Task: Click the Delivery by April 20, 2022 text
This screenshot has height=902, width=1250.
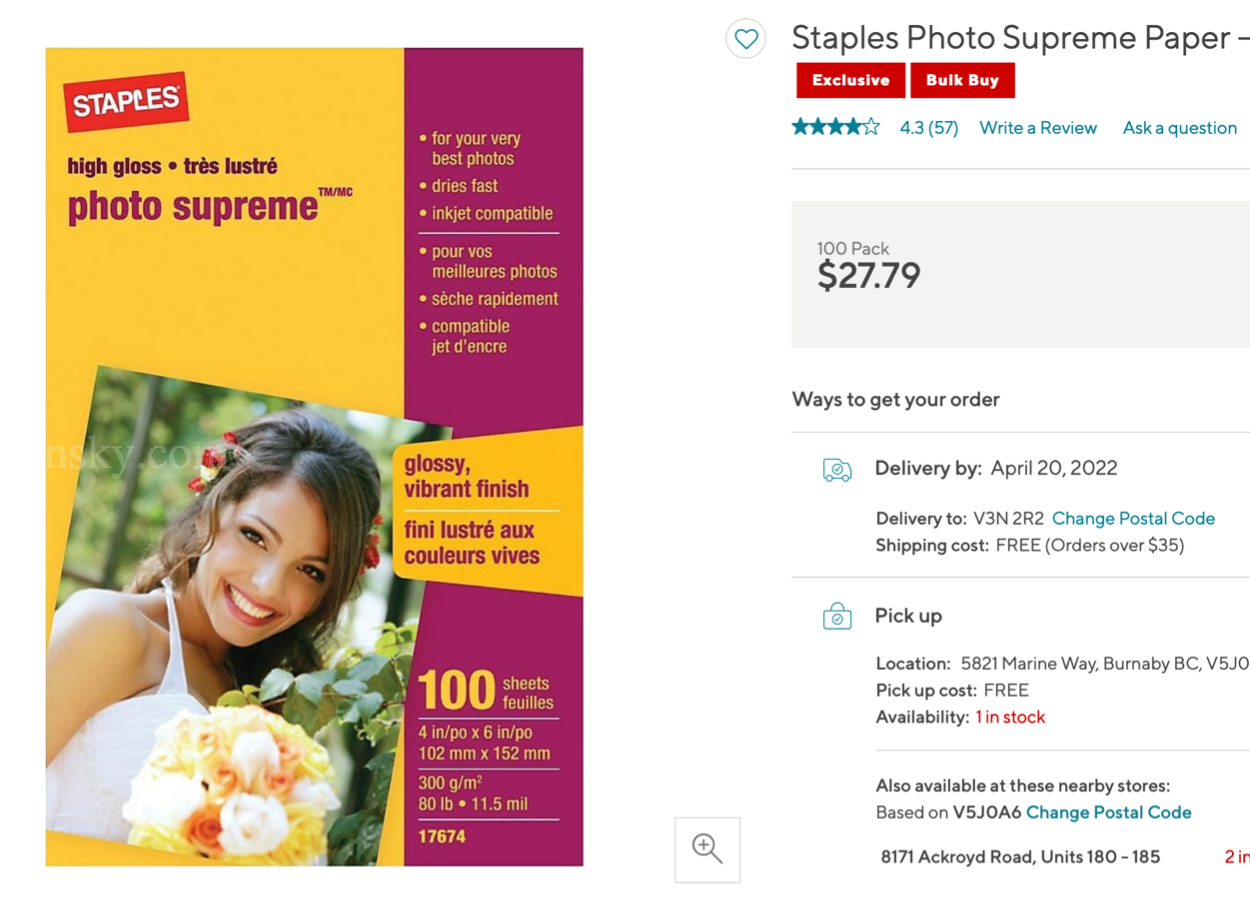Action: coord(996,468)
